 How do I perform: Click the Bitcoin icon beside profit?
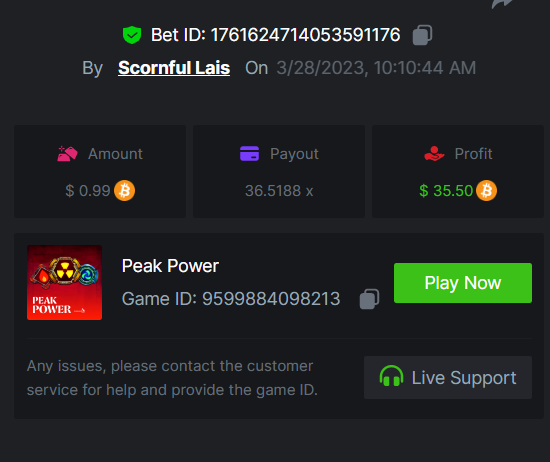point(486,190)
